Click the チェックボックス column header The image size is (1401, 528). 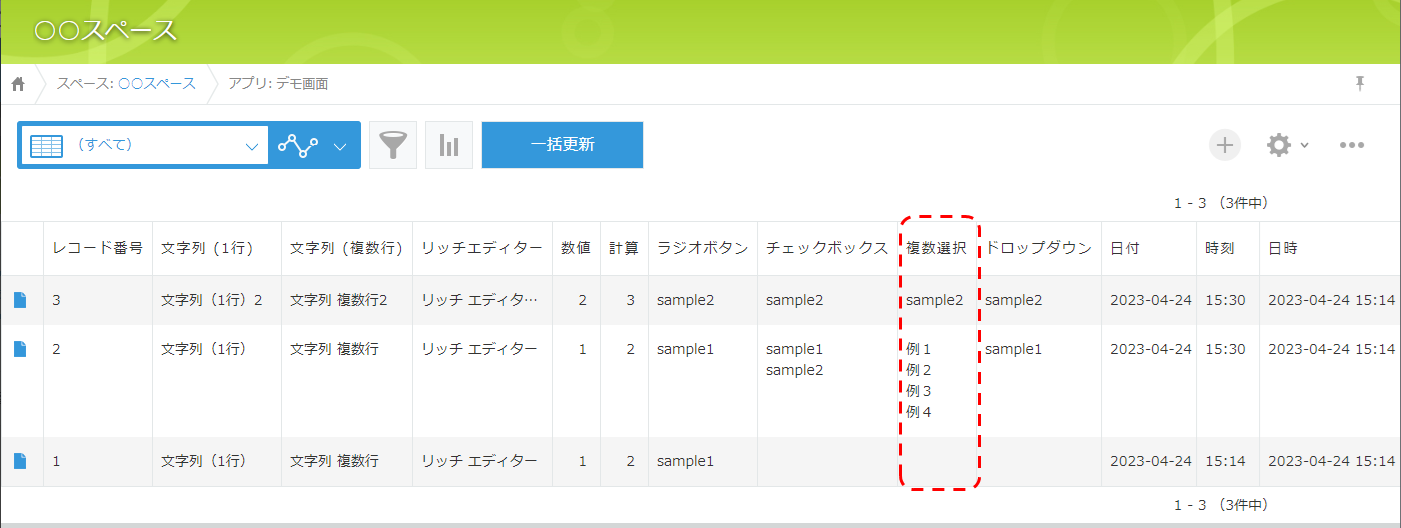826,248
